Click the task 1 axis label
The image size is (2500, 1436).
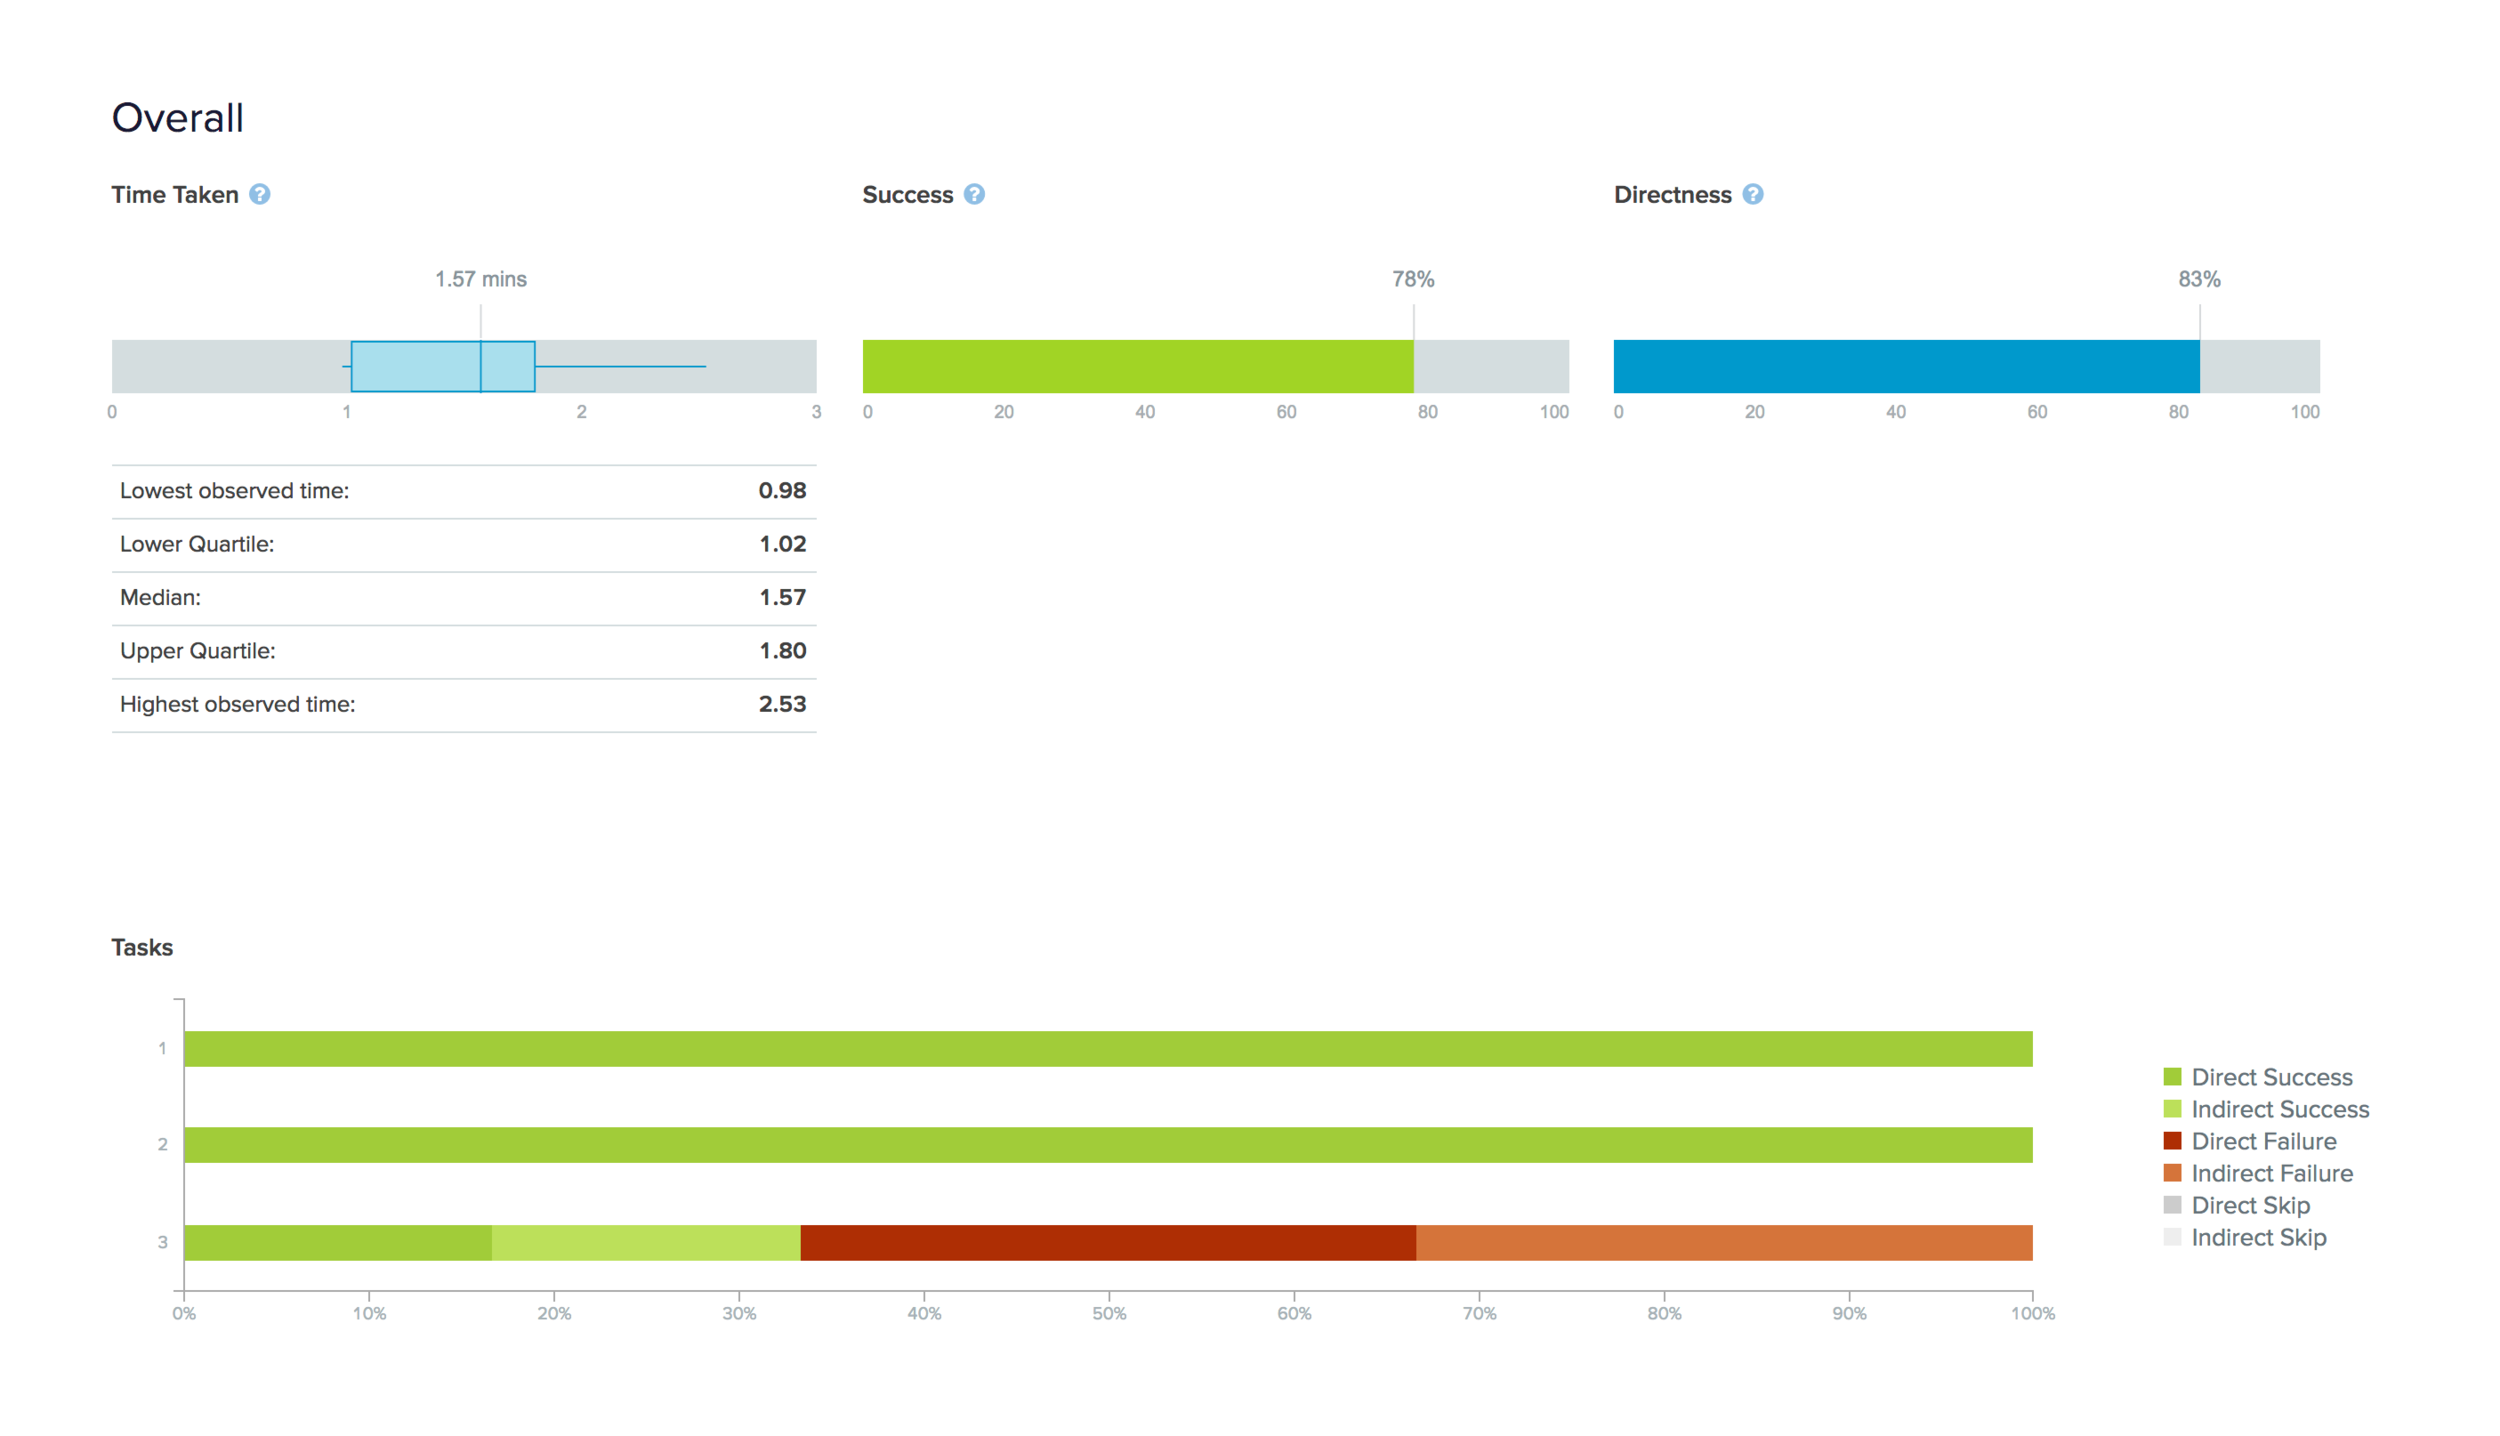162,1049
